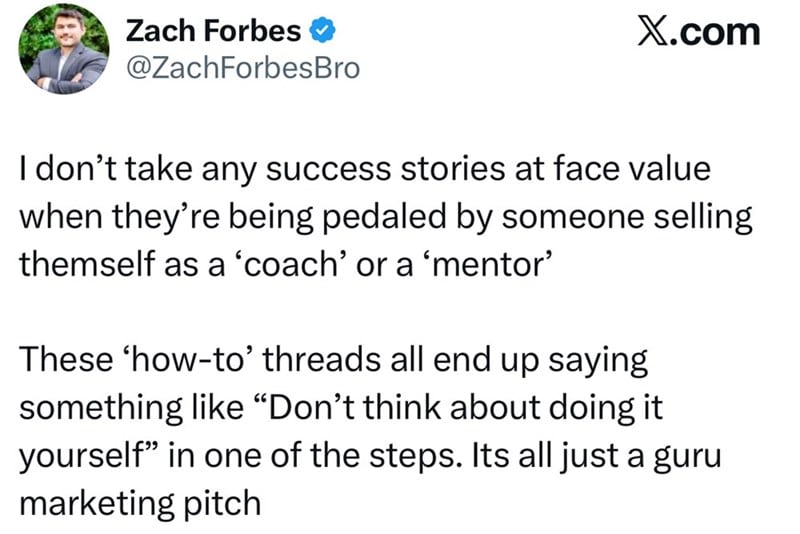This screenshot has height=534, width=800.
Task: Click the Zach Forbes display name
Action: click(213, 31)
